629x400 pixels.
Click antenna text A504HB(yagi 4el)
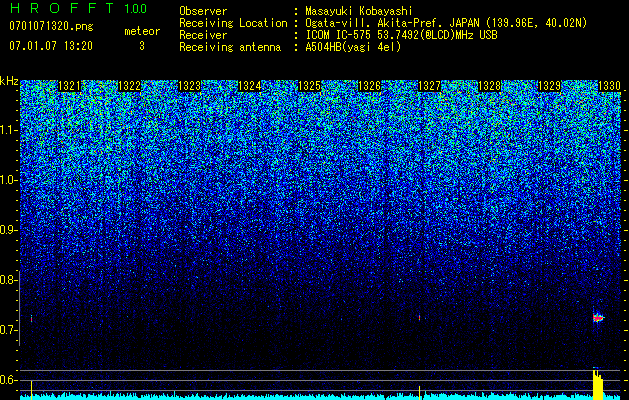click(353, 47)
